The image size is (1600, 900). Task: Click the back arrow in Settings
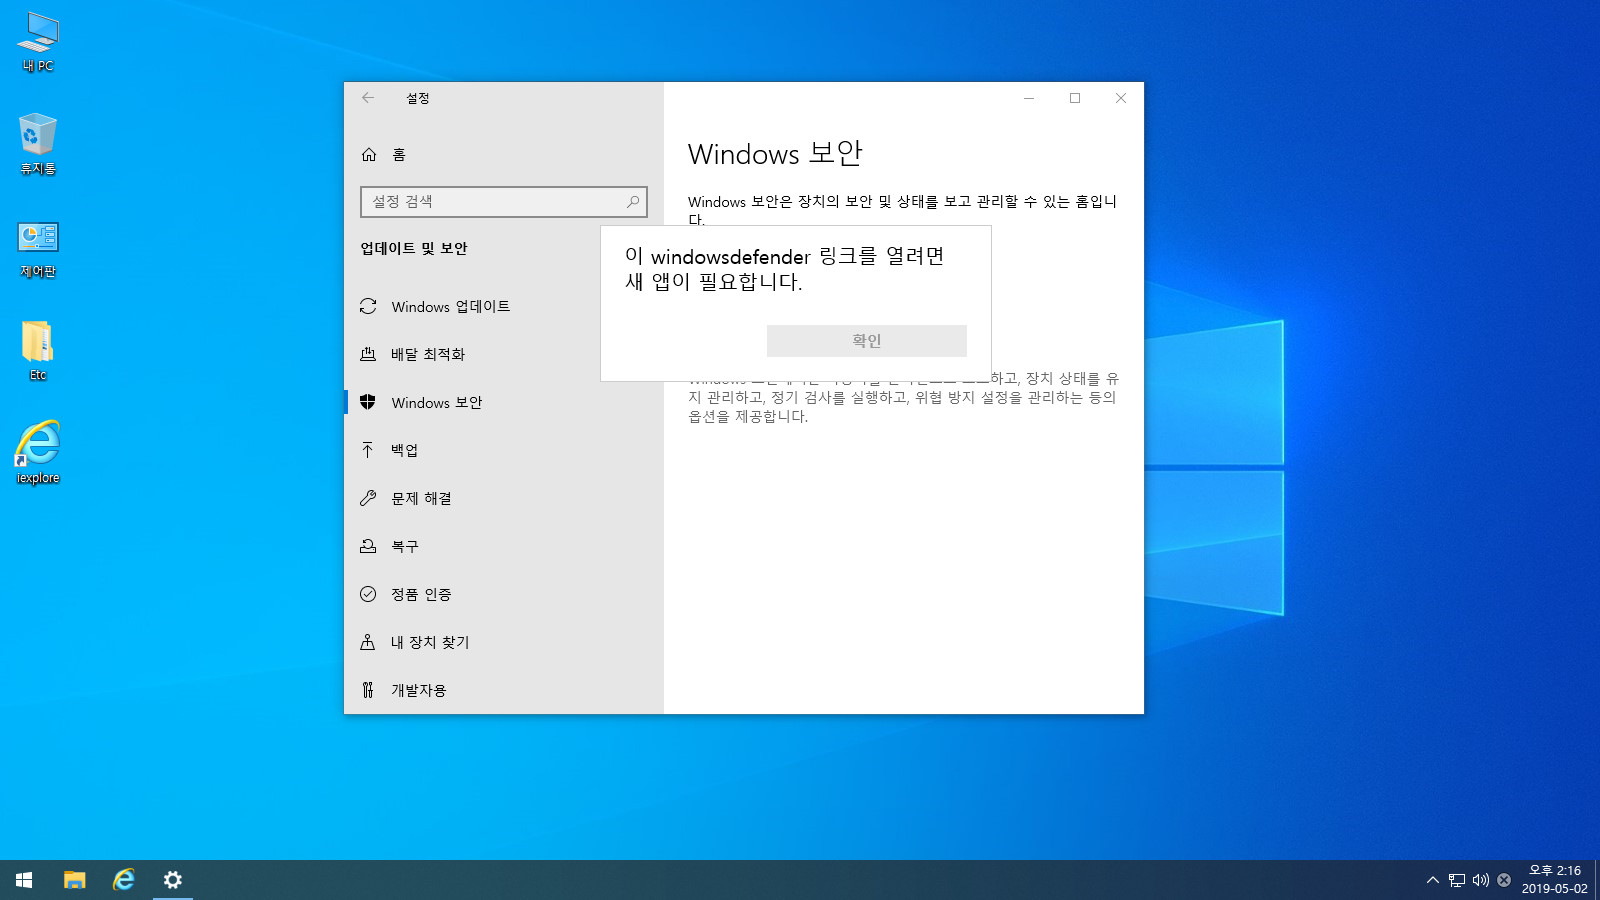(368, 98)
